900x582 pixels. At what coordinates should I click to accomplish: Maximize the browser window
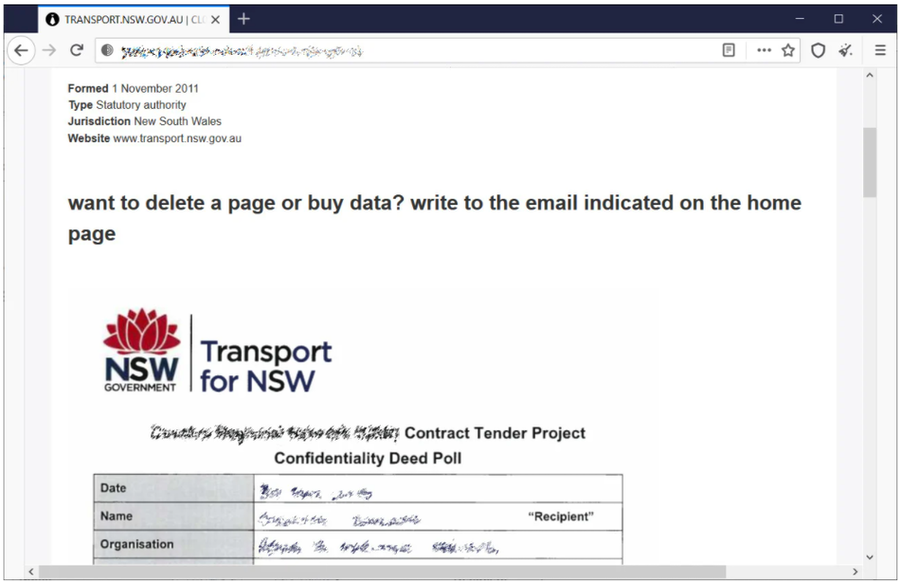(839, 19)
